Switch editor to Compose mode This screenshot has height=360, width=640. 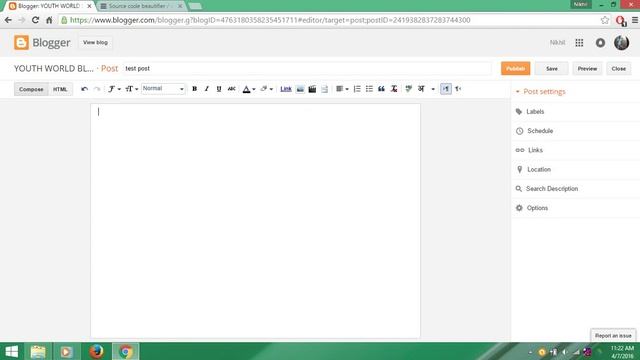point(31,89)
